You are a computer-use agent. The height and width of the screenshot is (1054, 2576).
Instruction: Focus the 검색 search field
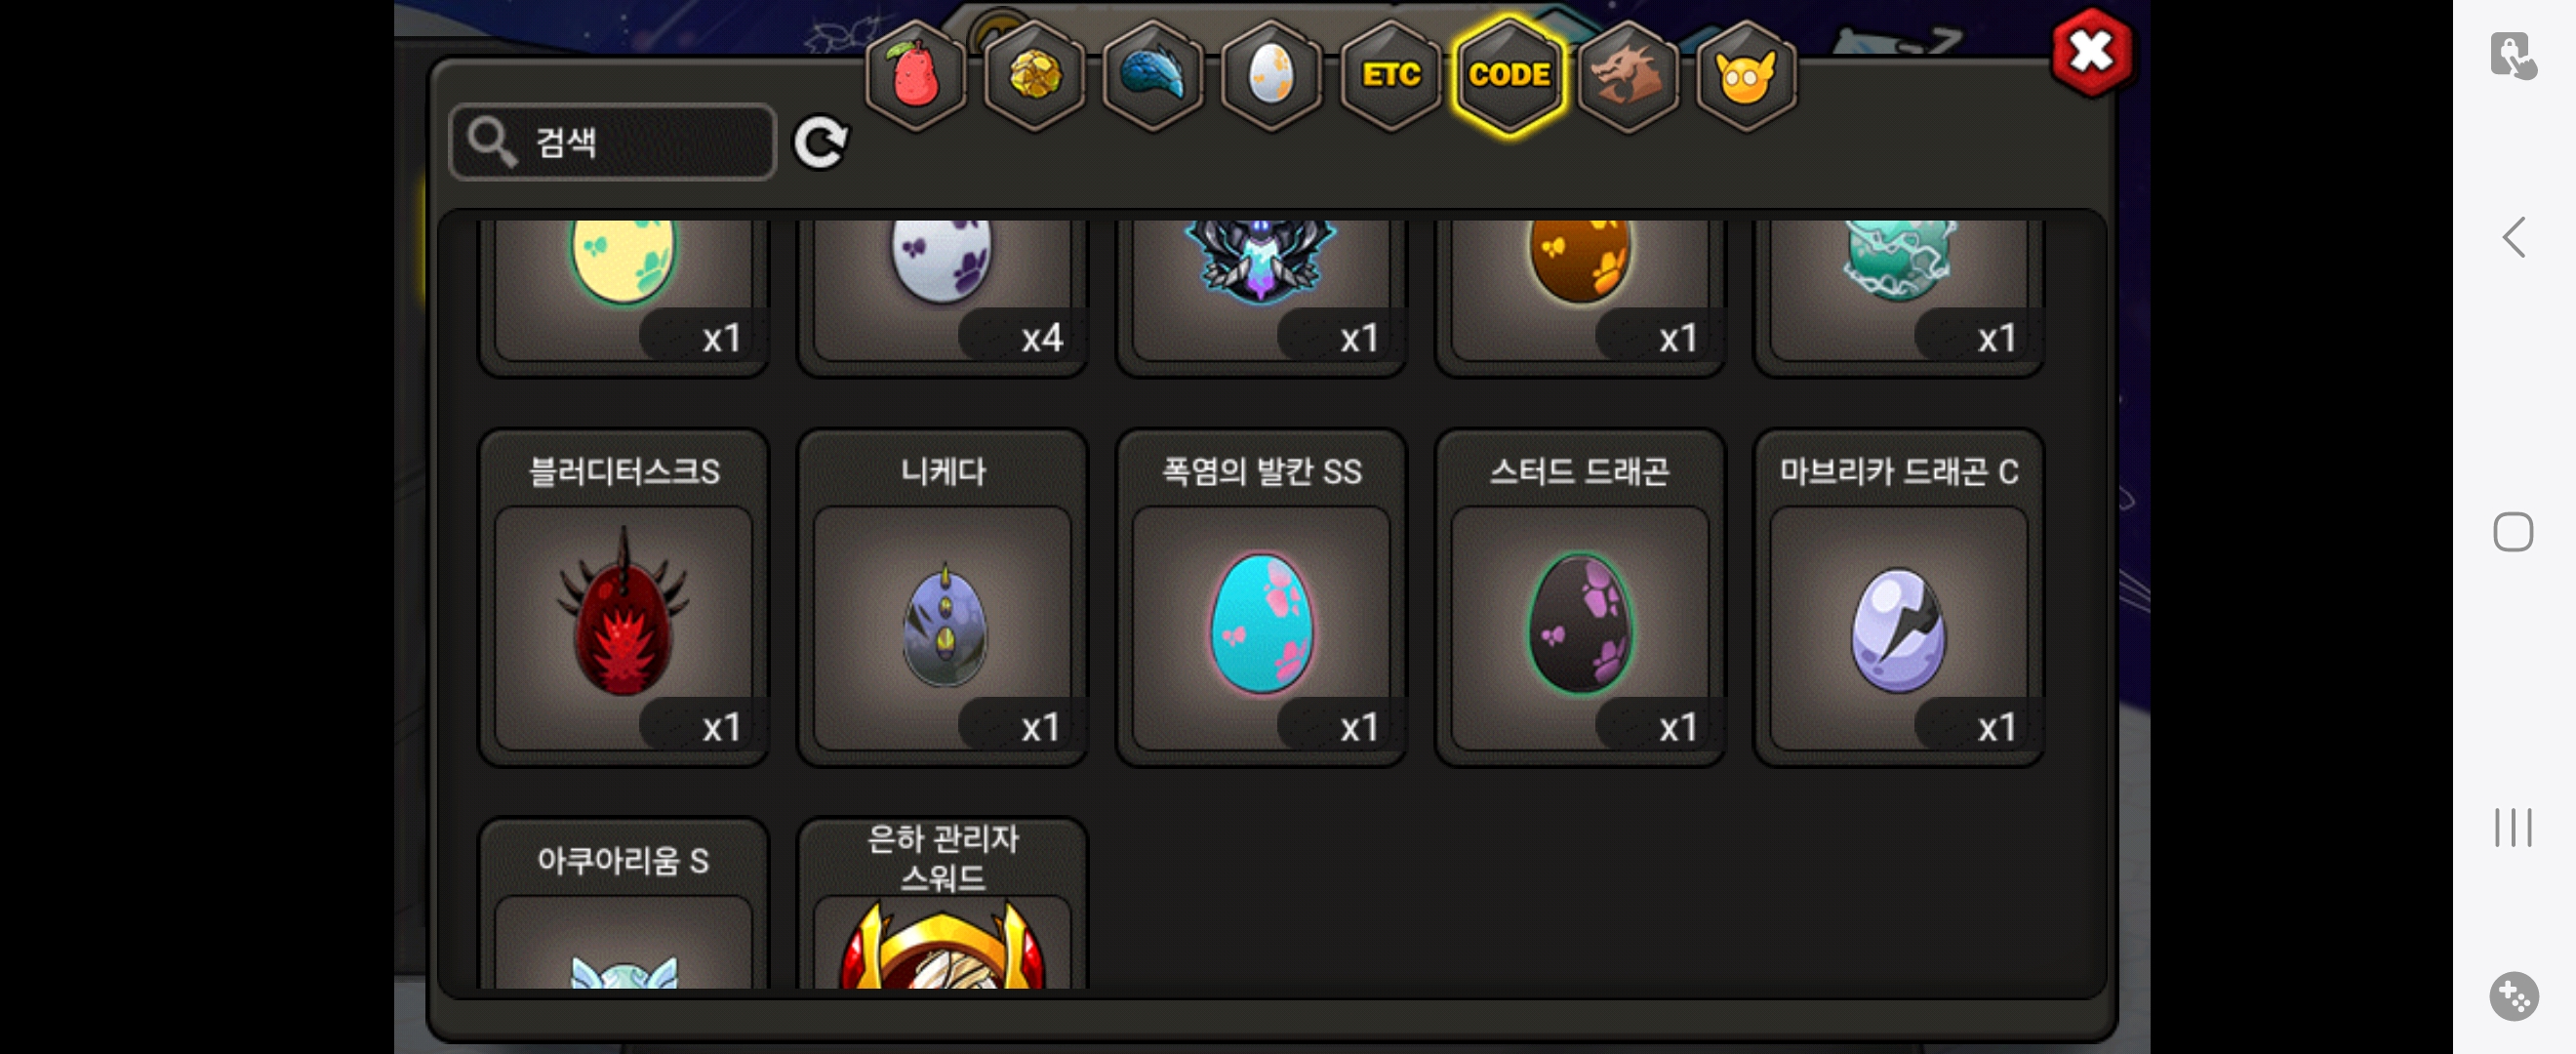[x=613, y=142]
